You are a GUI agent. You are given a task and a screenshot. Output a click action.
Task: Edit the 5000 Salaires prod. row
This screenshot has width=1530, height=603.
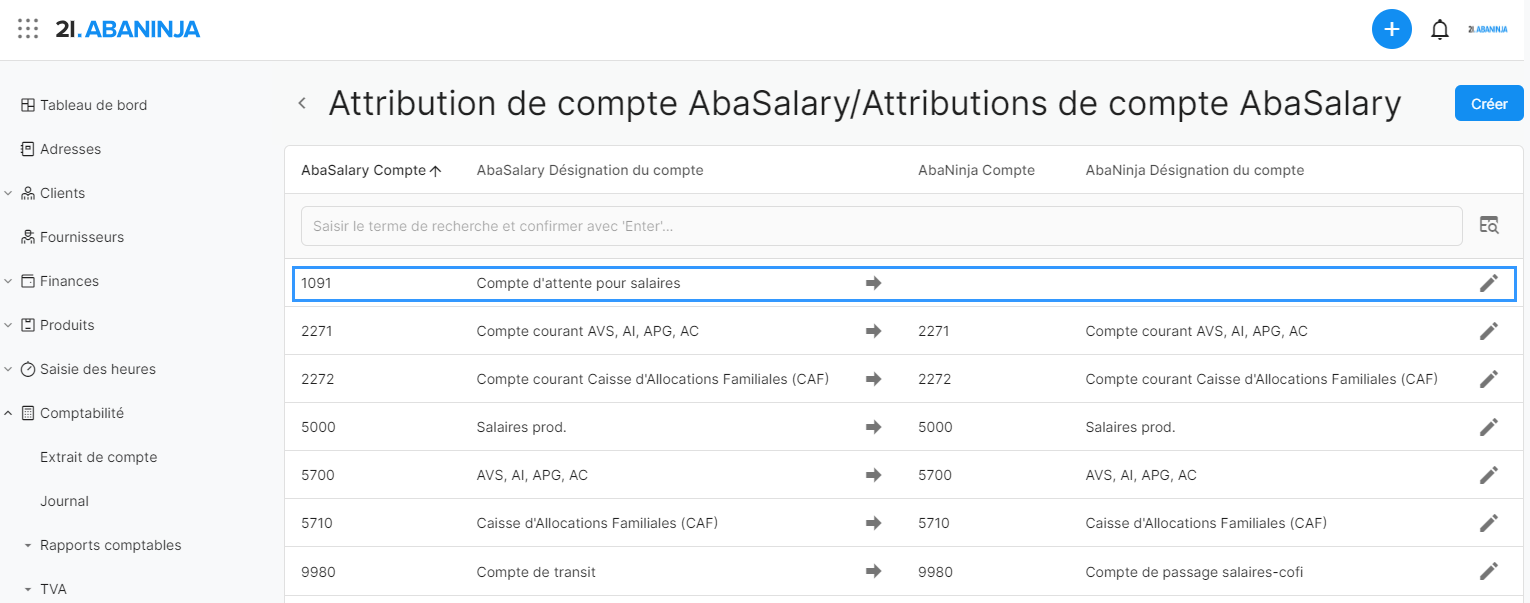click(1489, 427)
